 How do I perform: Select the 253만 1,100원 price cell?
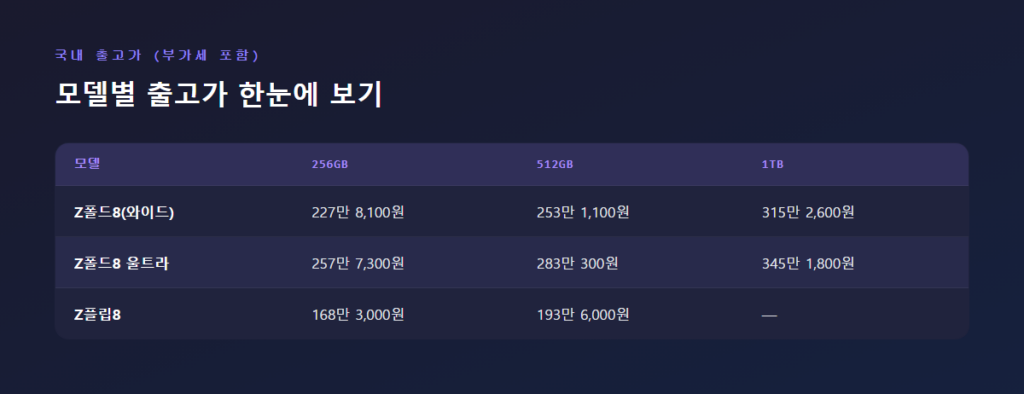(583, 212)
